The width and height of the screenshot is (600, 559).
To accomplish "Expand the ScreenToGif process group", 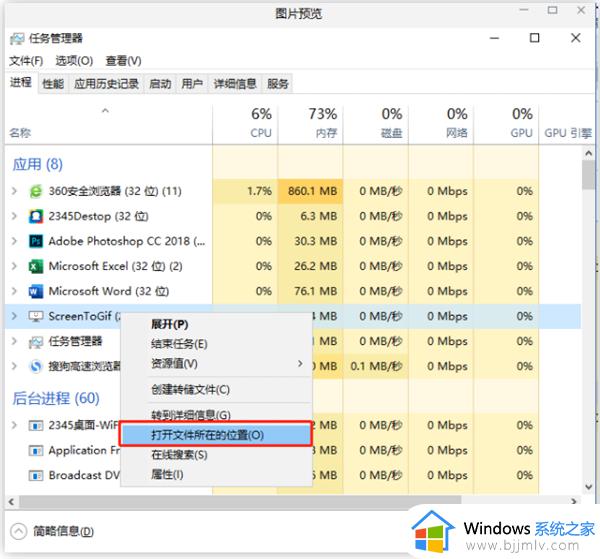I will click(x=14, y=316).
